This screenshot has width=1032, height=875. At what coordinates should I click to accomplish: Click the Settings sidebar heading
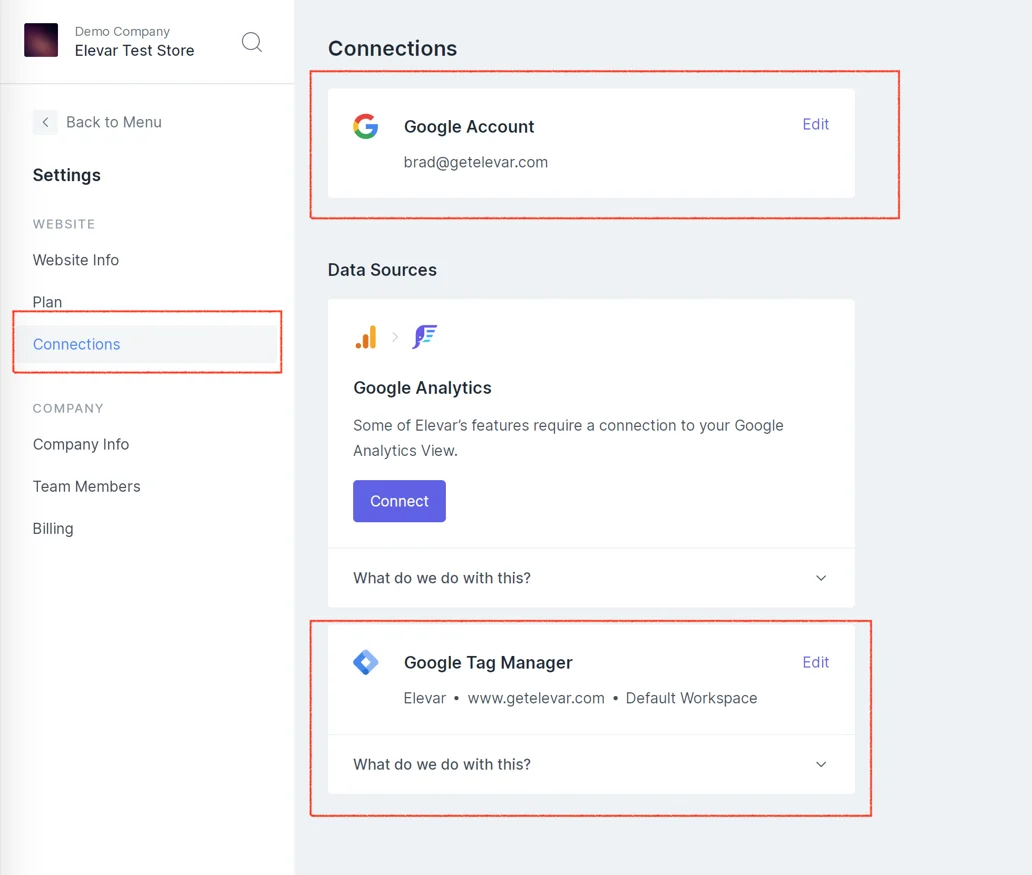pos(66,175)
